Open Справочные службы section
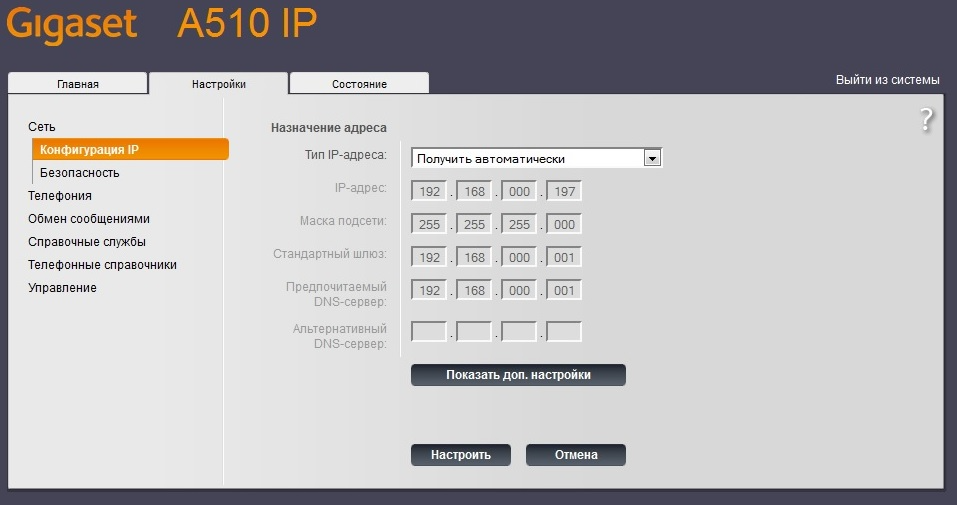The width and height of the screenshot is (957, 505). click(87, 242)
